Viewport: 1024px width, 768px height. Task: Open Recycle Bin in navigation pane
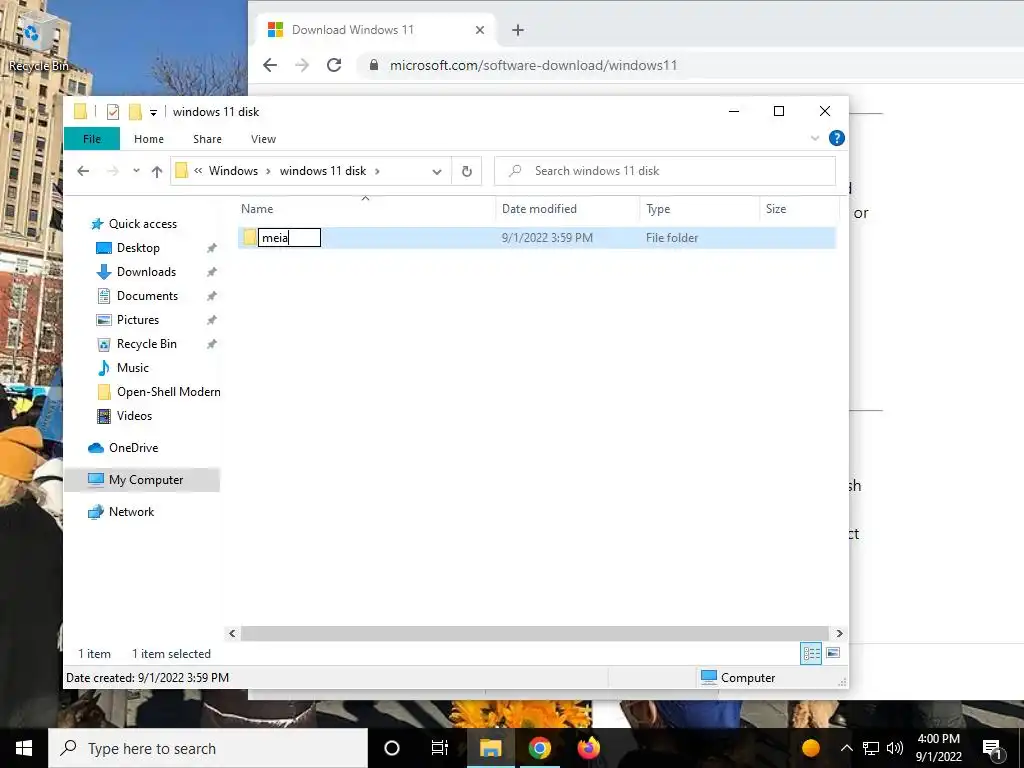click(146, 344)
